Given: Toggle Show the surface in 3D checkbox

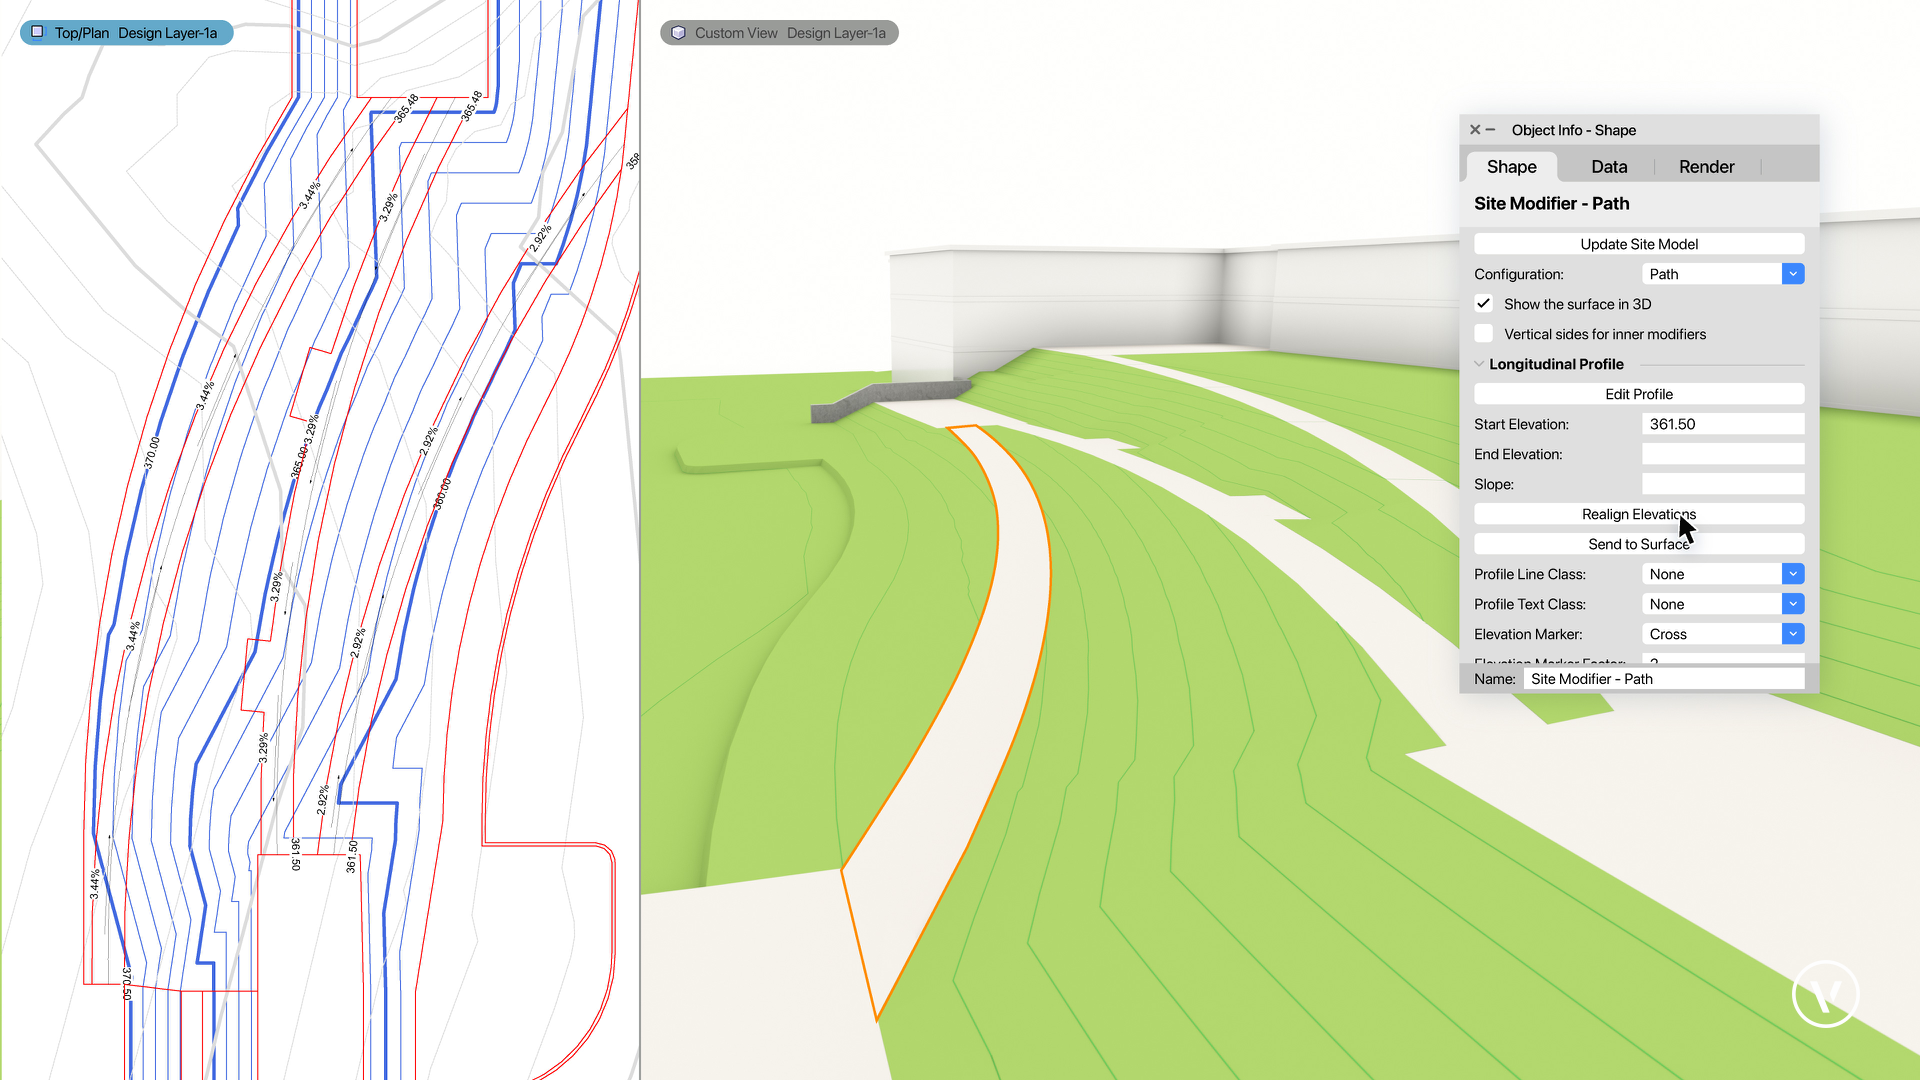Looking at the screenshot, I should point(1484,303).
